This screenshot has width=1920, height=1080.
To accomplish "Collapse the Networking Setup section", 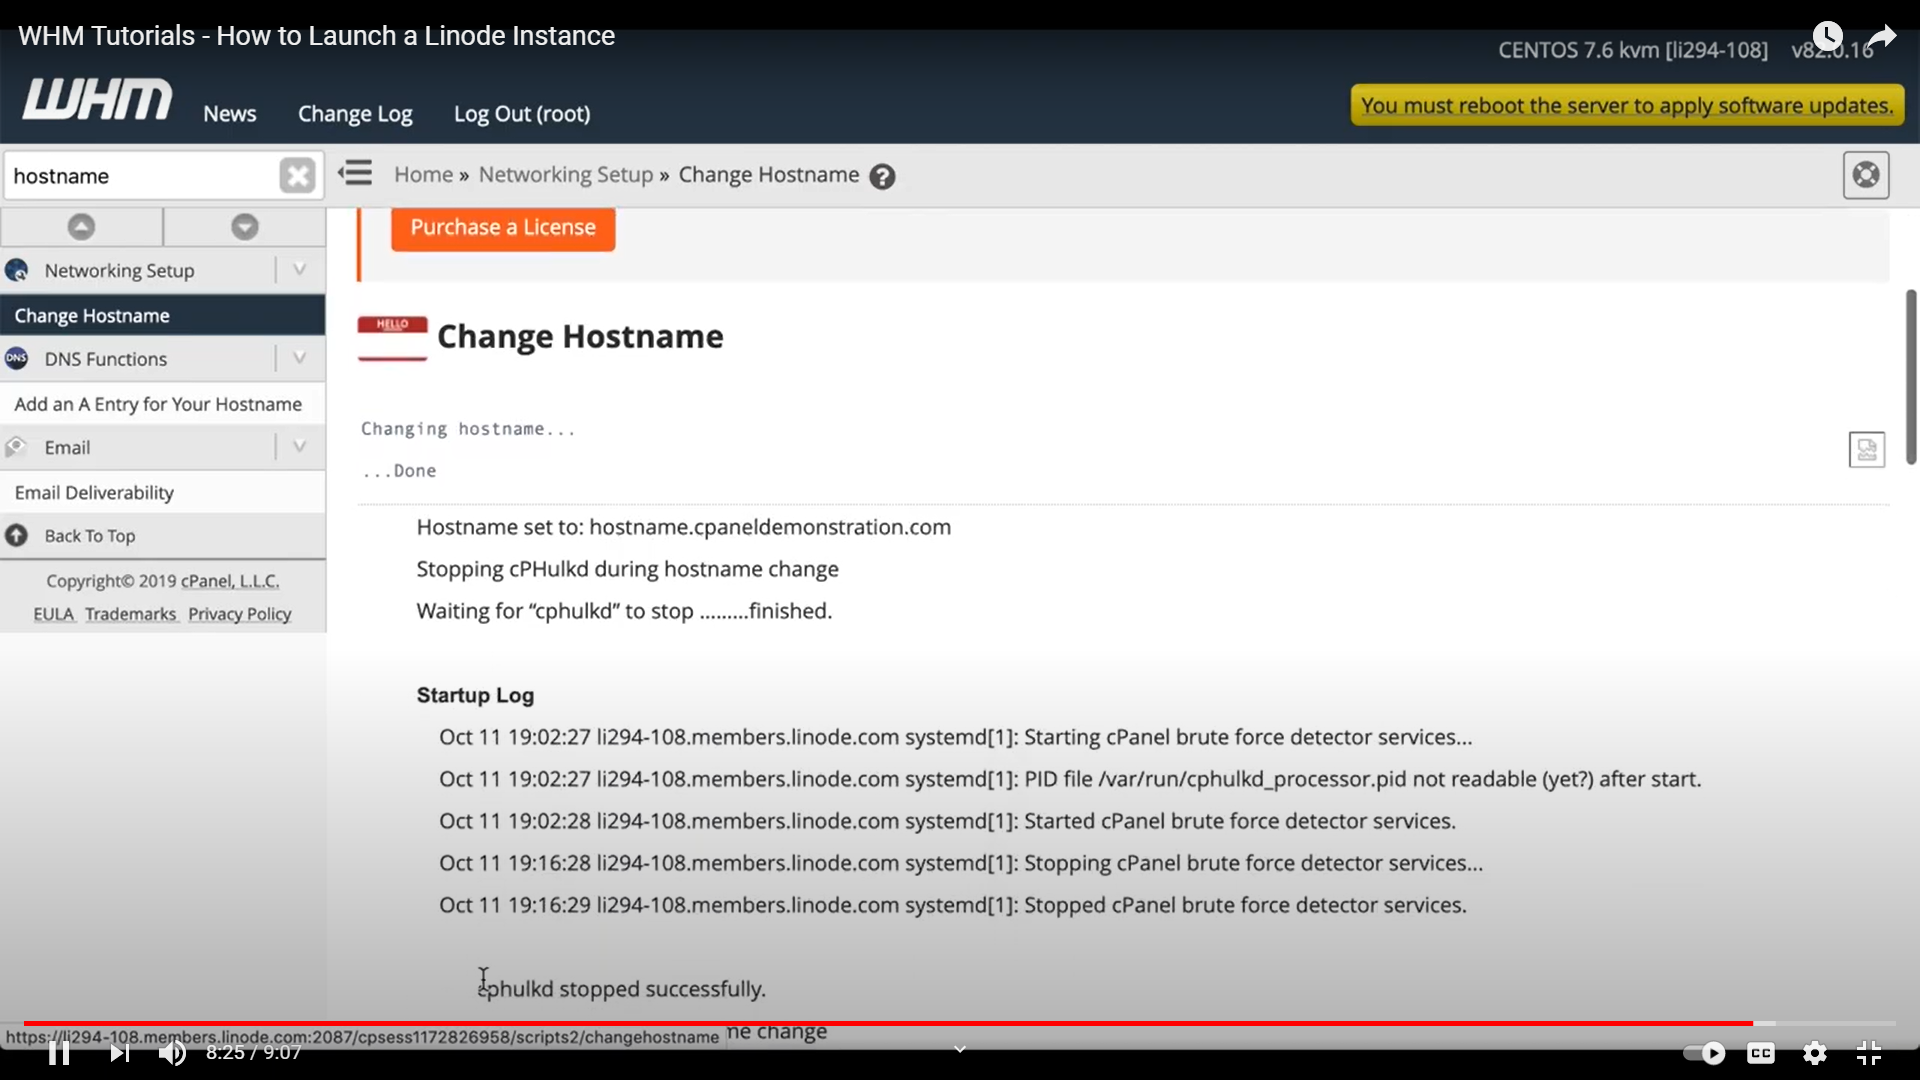I will (299, 270).
